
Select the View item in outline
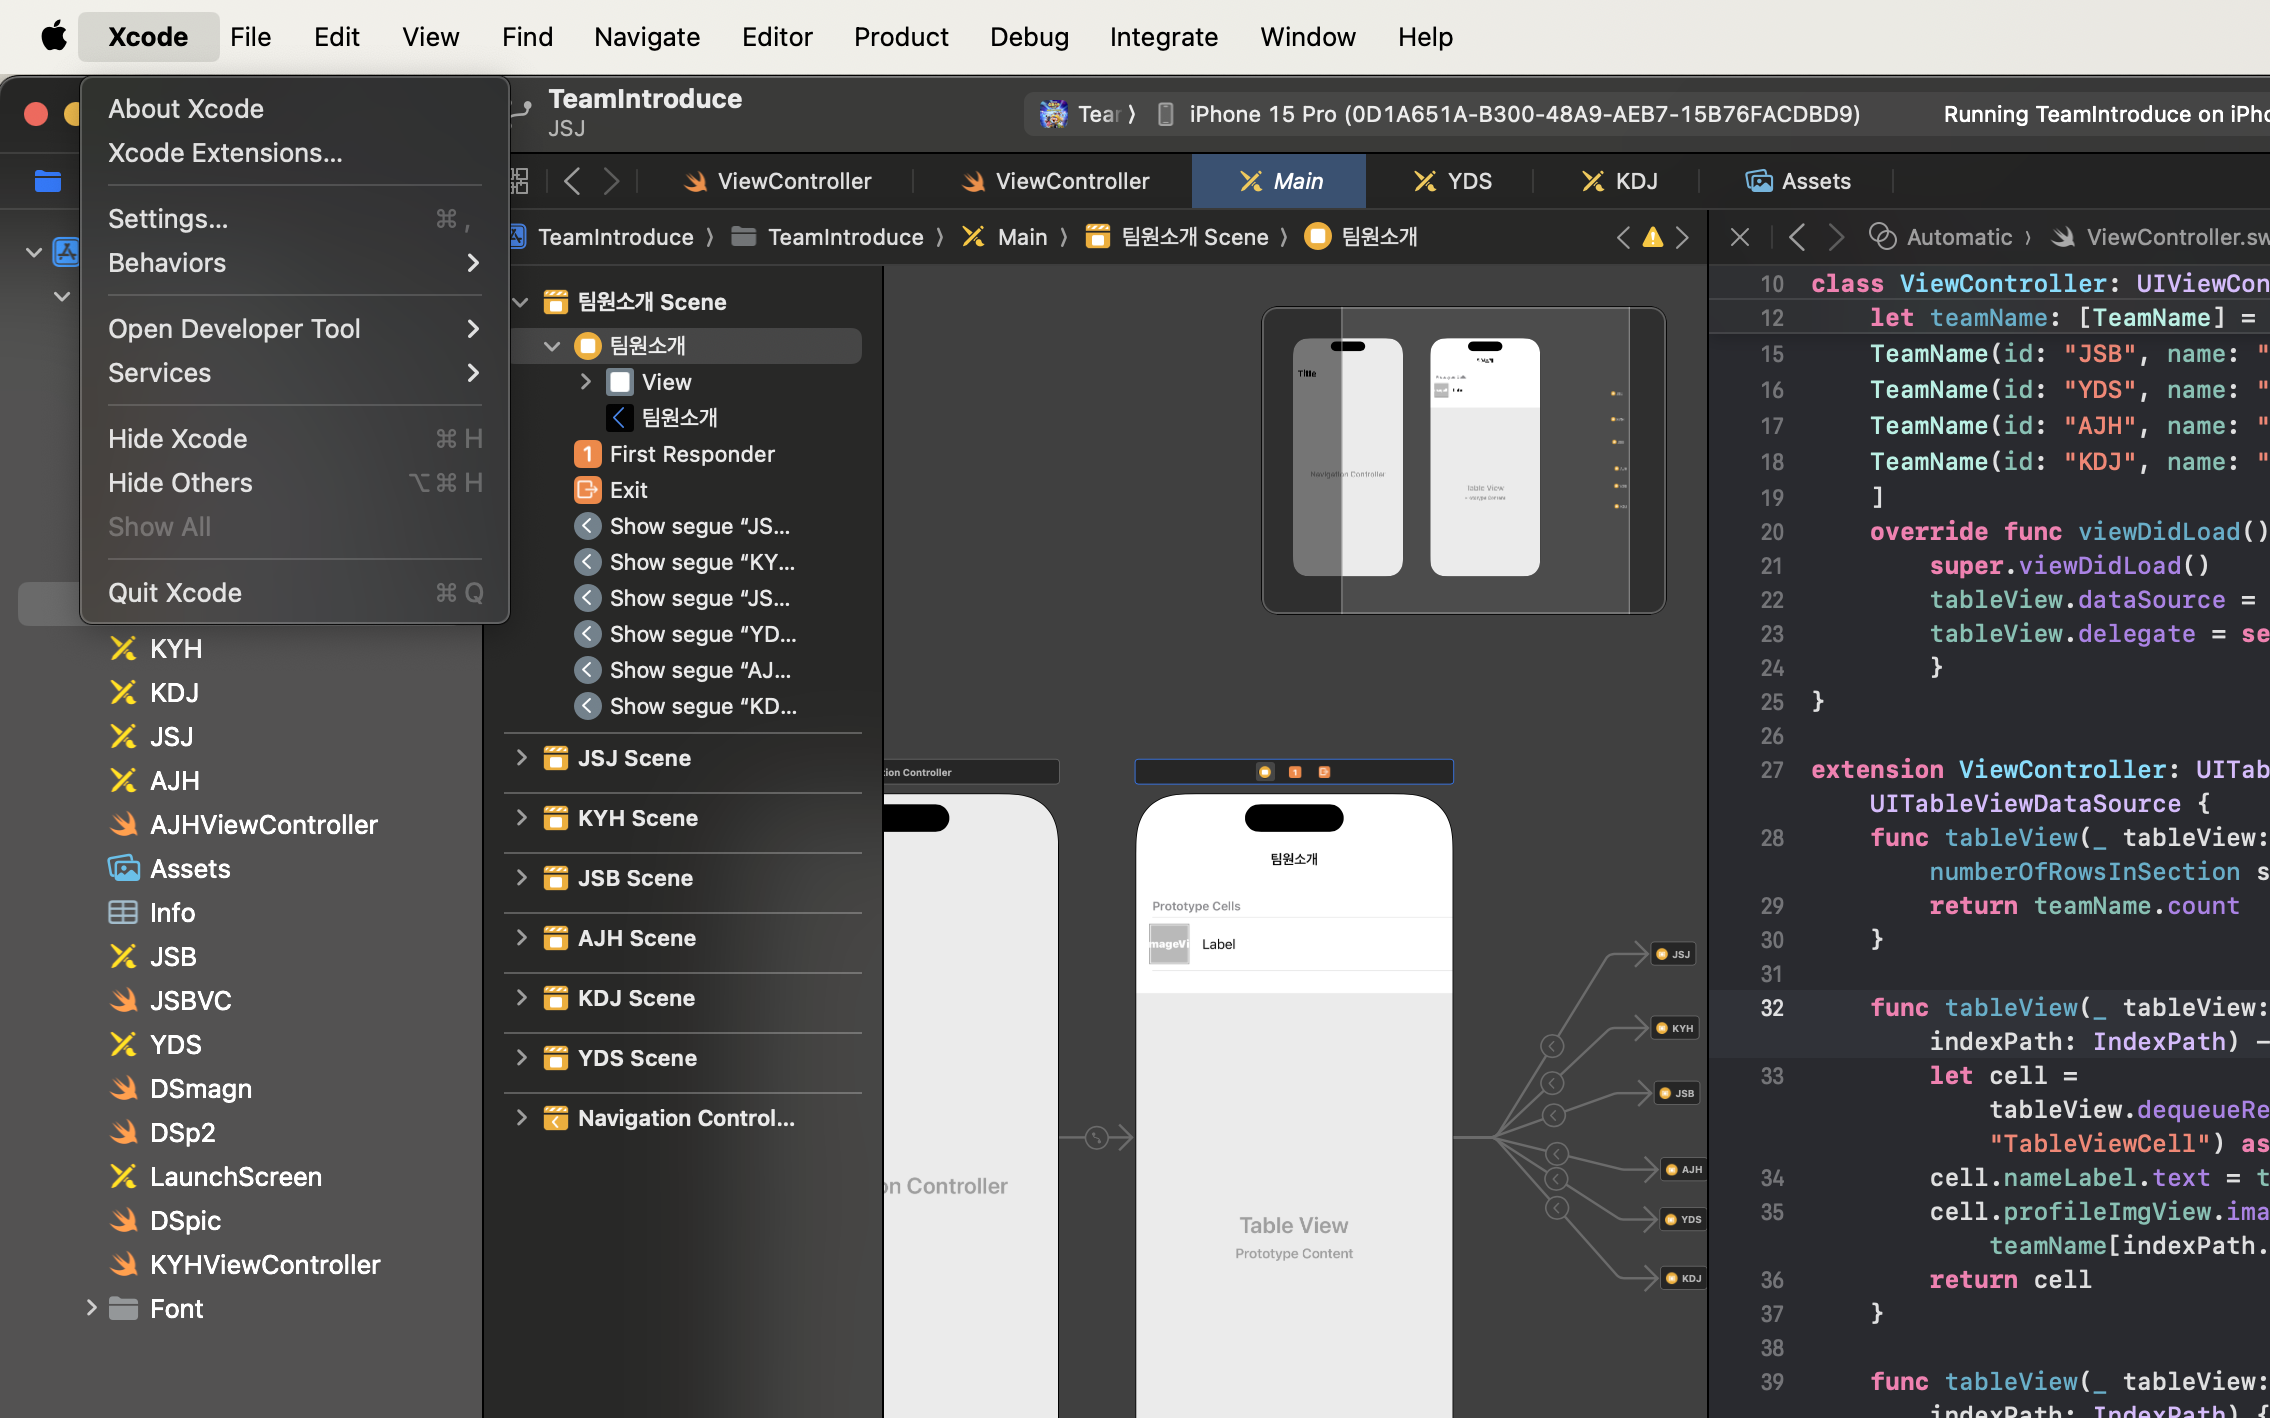point(666,382)
